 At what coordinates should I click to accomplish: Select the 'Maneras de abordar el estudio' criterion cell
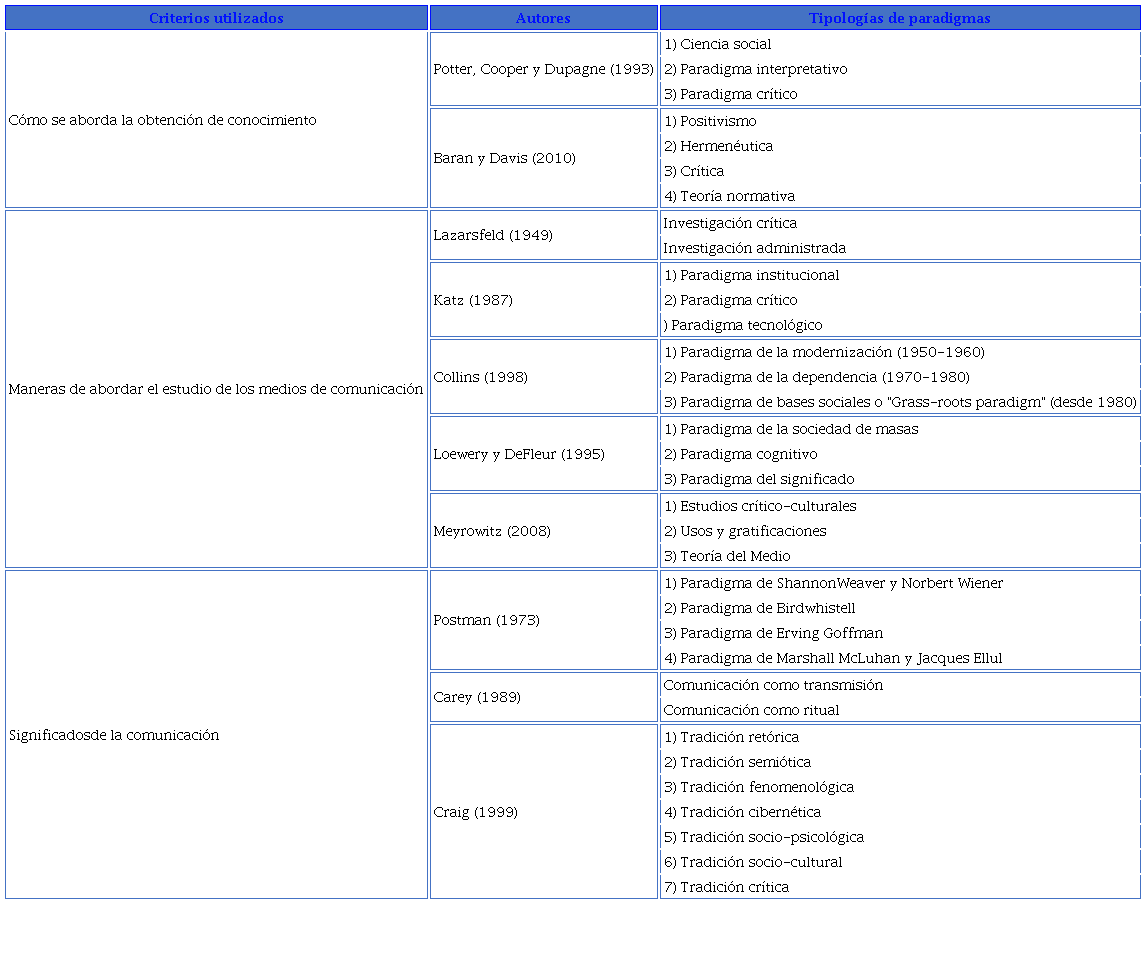[x=216, y=389]
